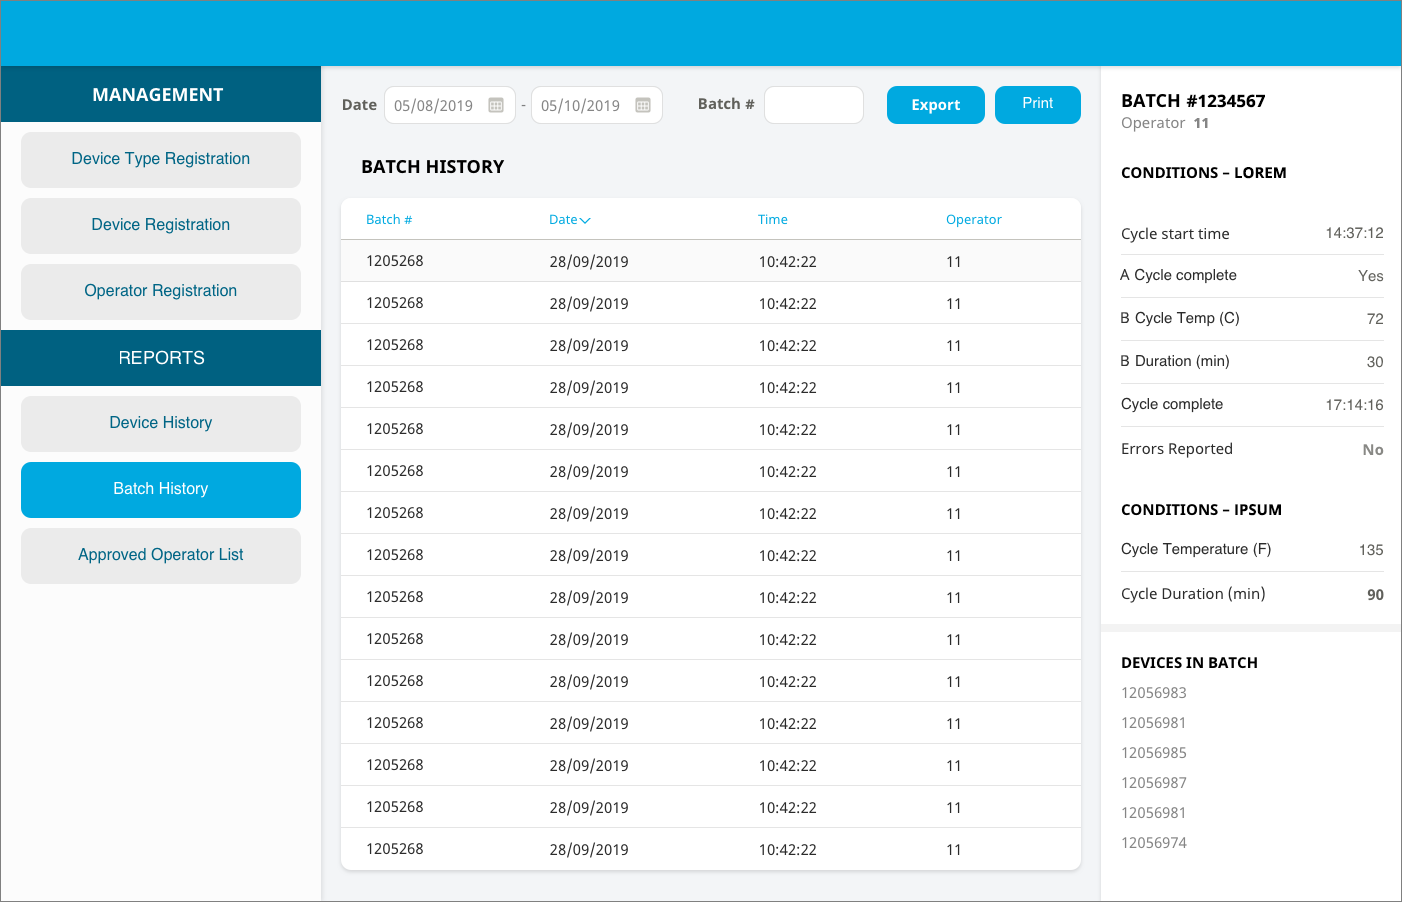The width and height of the screenshot is (1402, 902).
Task: Open Device Registration
Action: [160, 225]
